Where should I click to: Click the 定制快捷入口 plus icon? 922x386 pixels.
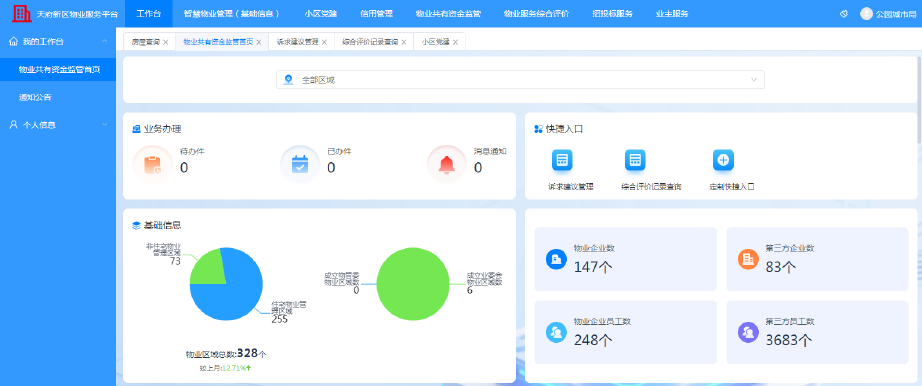[x=723, y=160]
